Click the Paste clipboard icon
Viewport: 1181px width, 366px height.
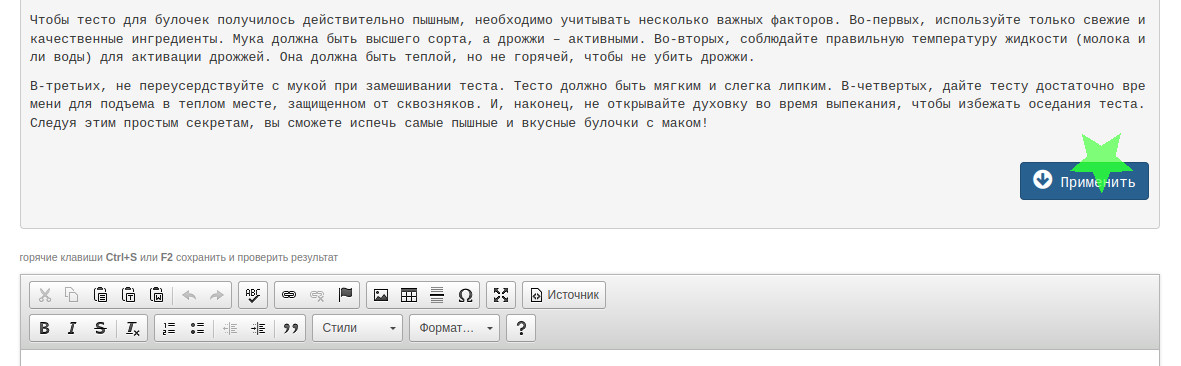[x=100, y=295]
